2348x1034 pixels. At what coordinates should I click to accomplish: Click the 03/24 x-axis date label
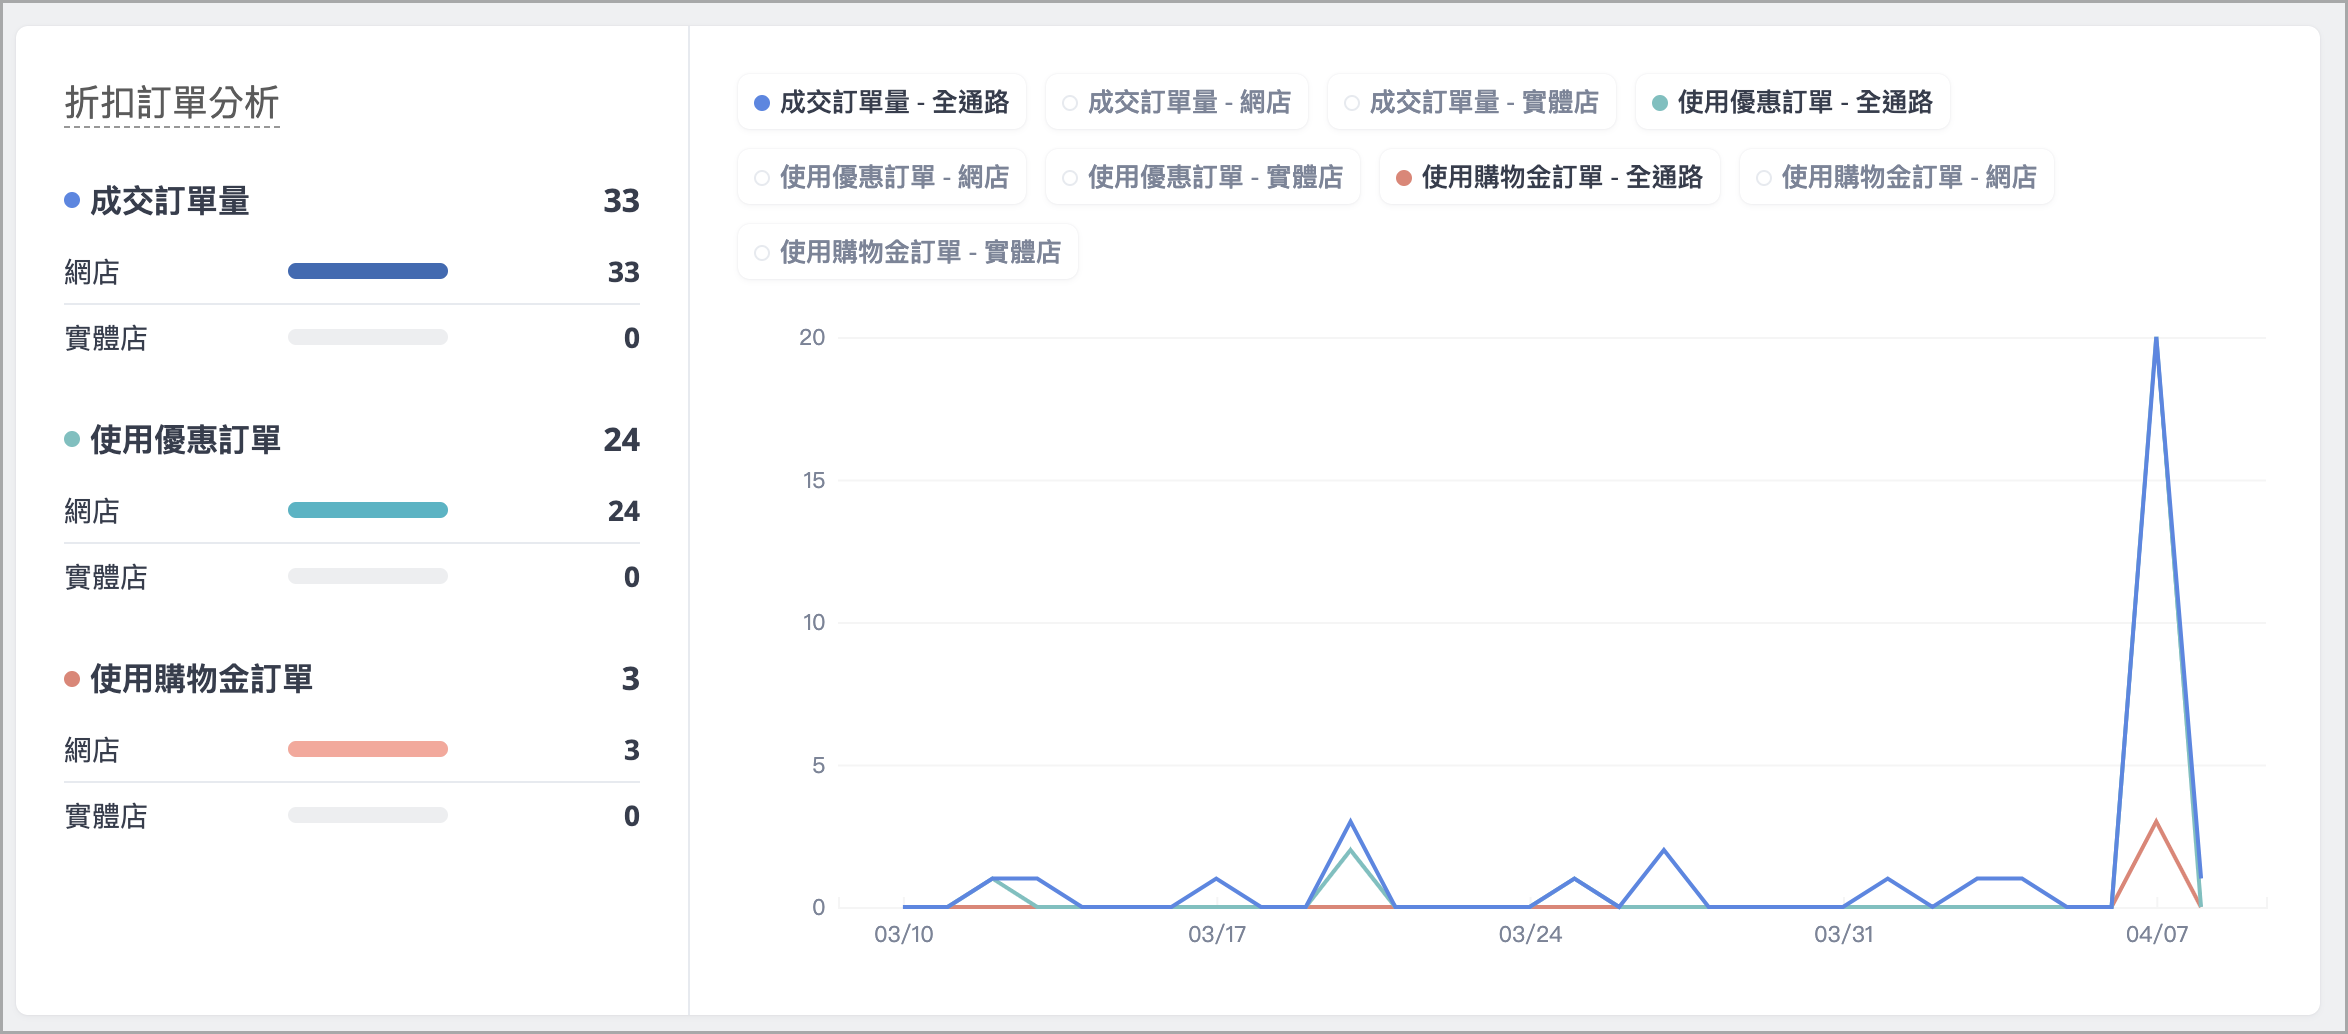coord(1530,934)
